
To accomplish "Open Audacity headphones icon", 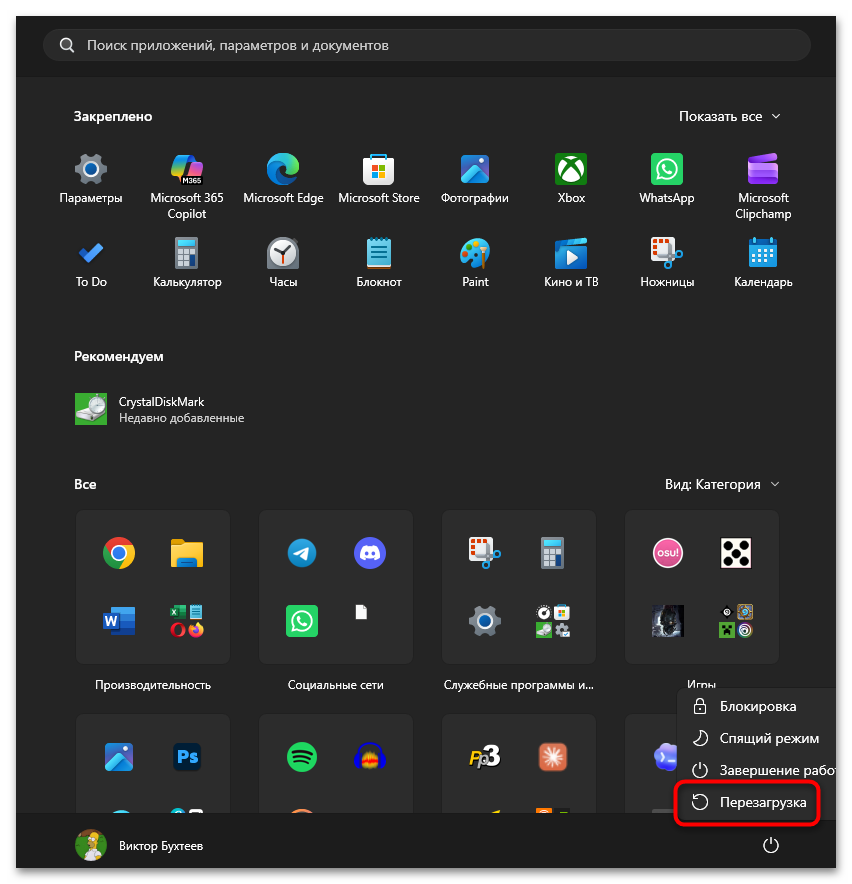I will [x=369, y=757].
